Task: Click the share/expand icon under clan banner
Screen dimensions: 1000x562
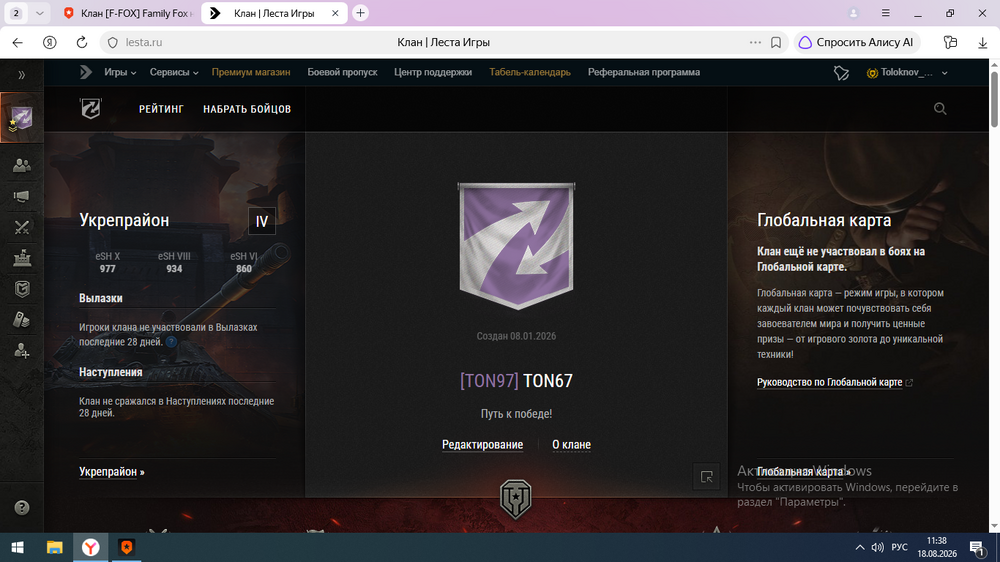Action: (x=707, y=477)
